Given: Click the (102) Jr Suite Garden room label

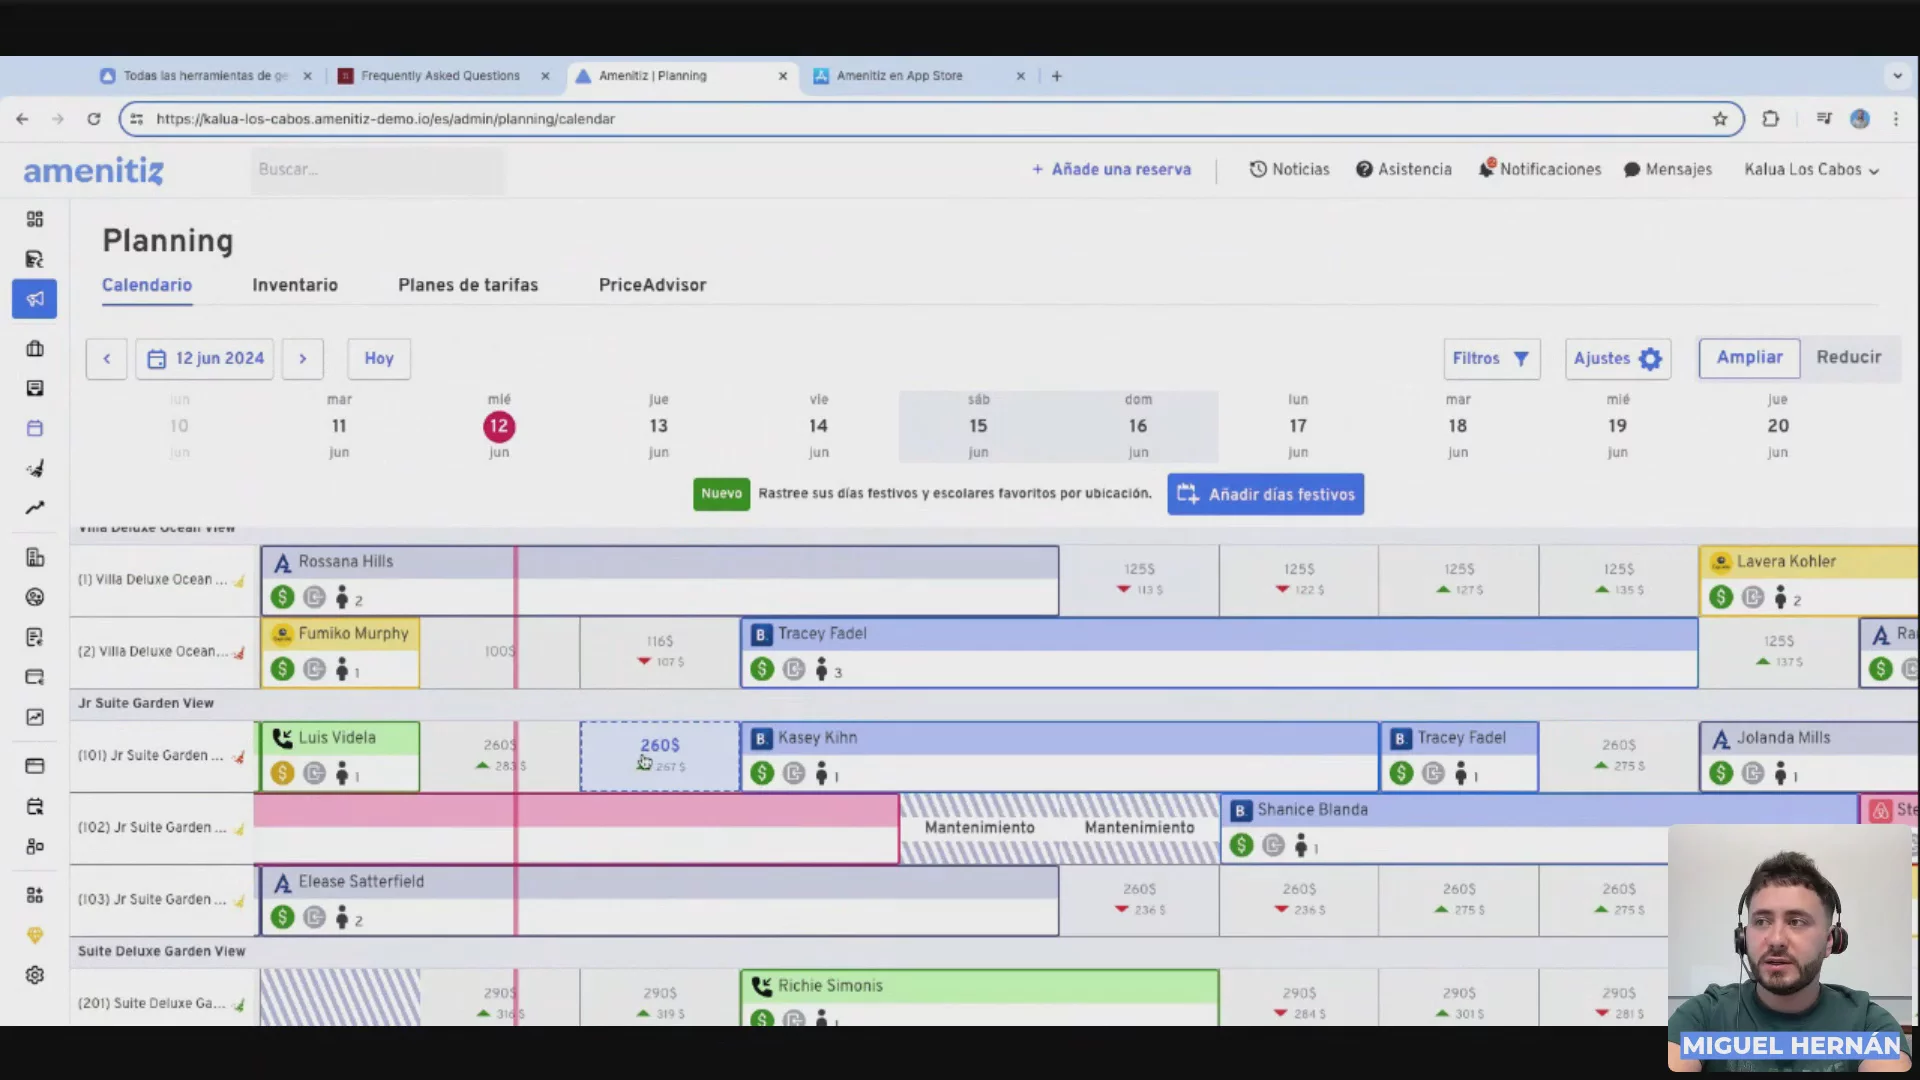Looking at the screenshot, I should (152, 828).
